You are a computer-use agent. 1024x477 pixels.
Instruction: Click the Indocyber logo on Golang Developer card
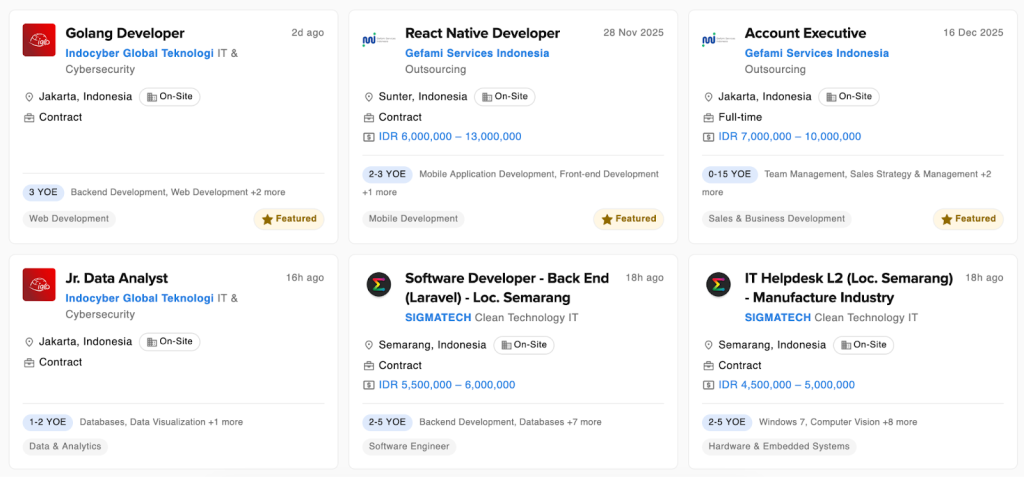[39, 40]
